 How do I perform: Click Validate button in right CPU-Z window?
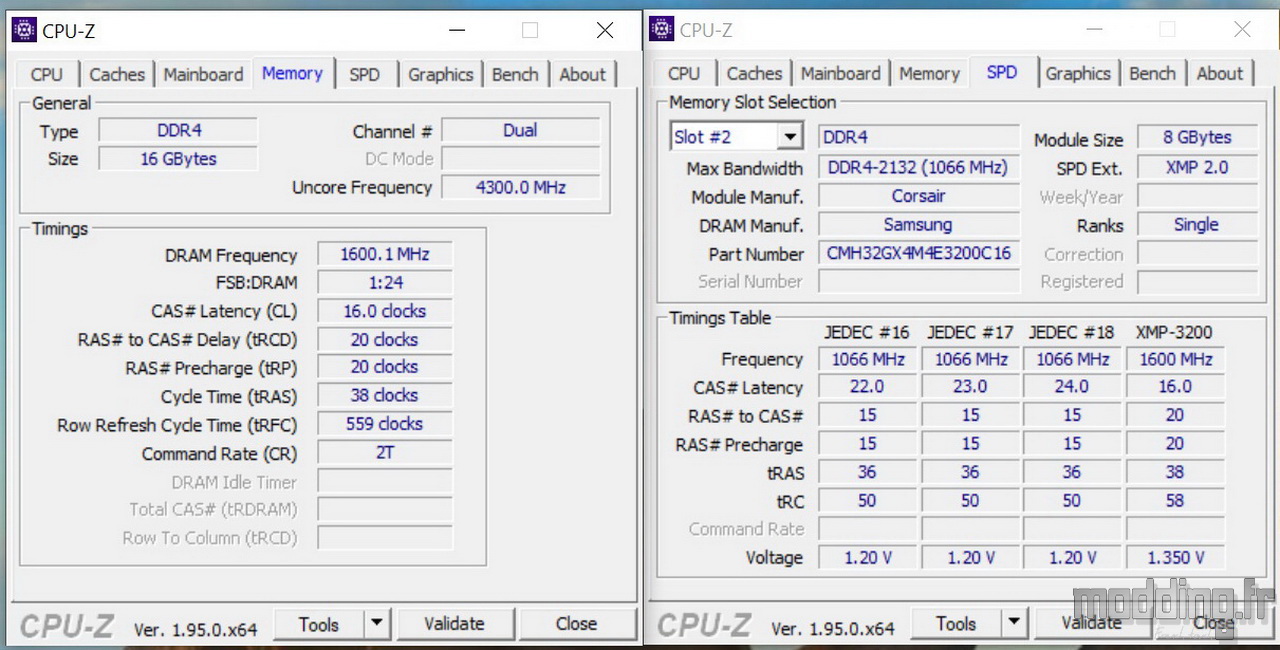click(1091, 623)
